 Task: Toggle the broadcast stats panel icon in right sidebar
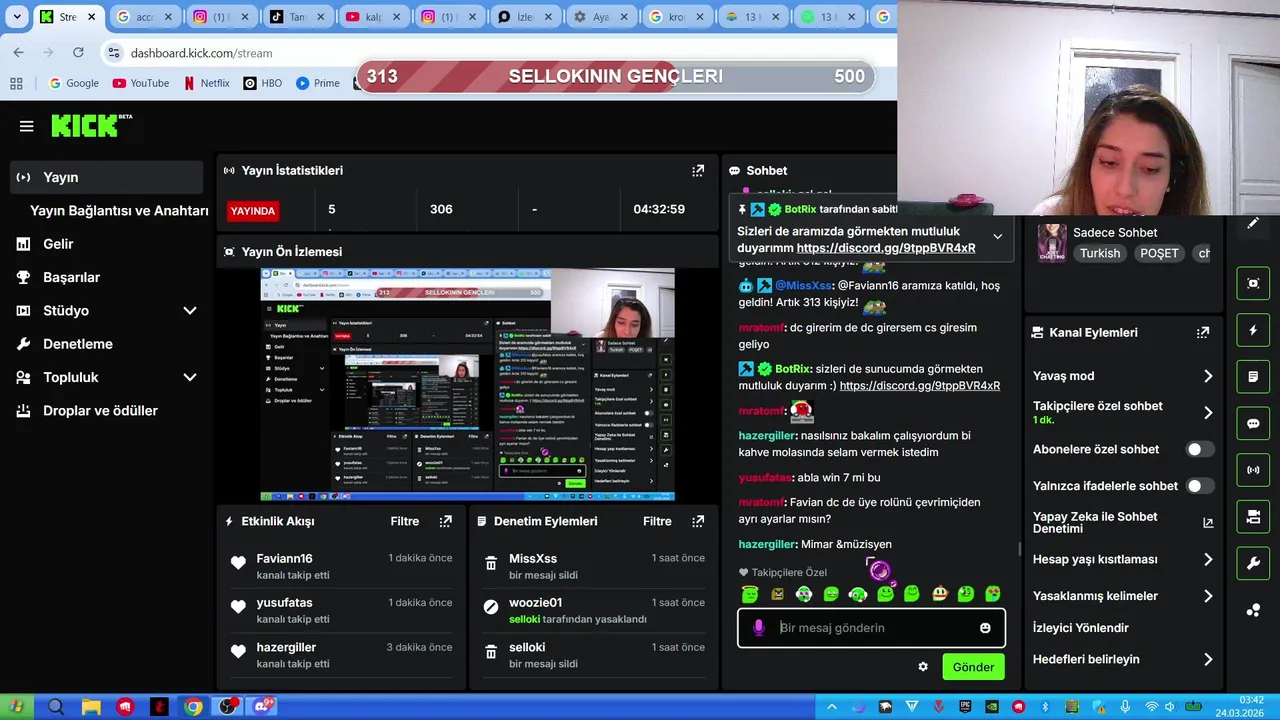pyautogui.click(x=1253, y=470)
